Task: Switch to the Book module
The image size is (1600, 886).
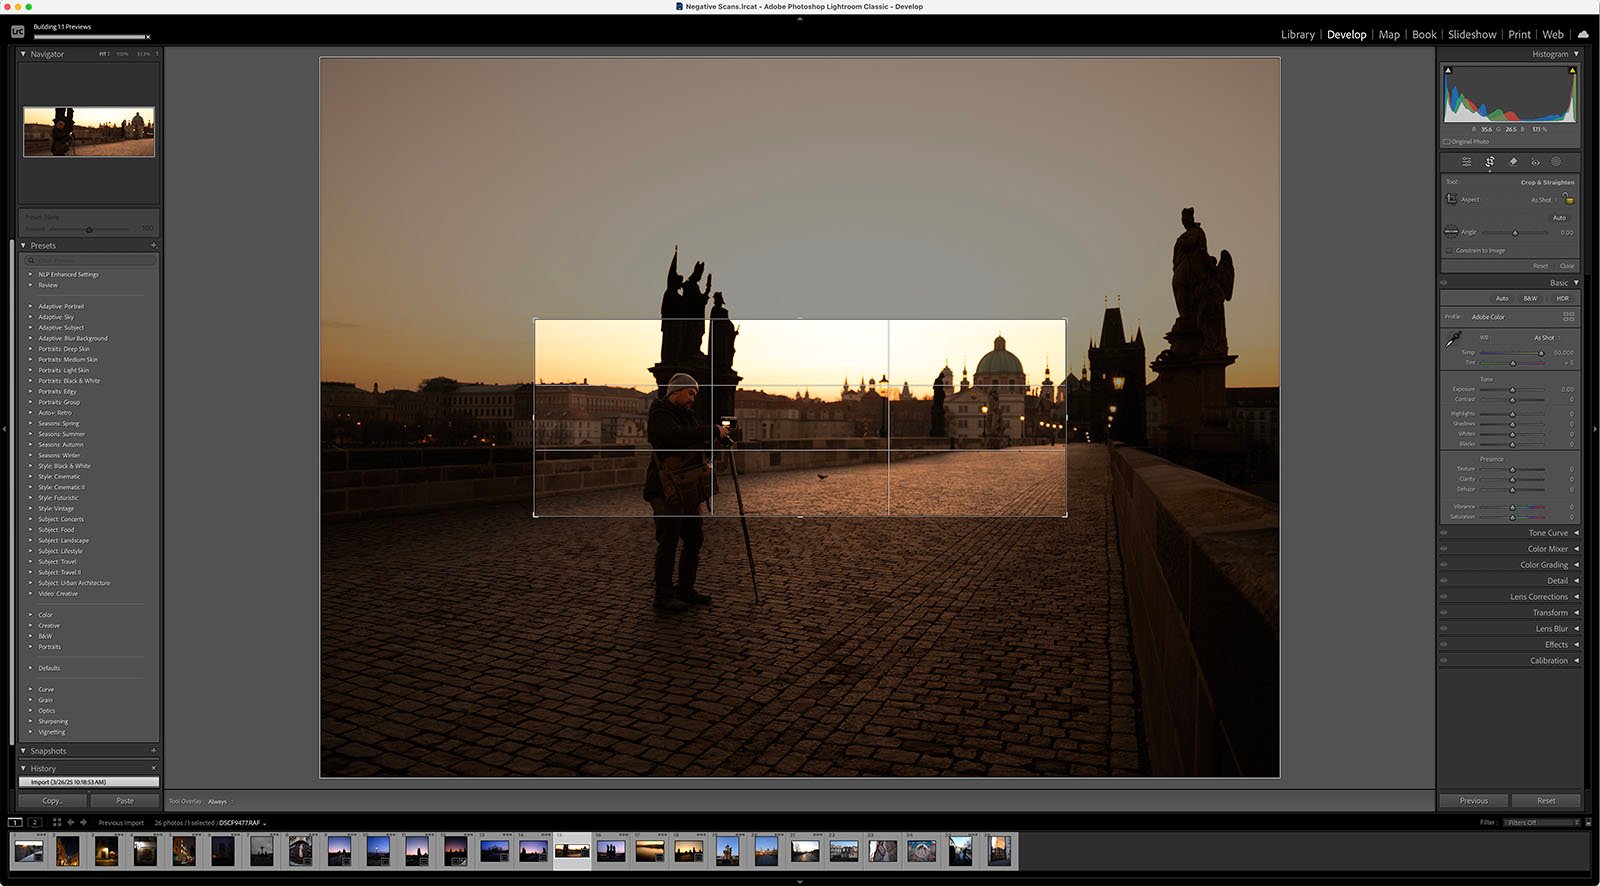Action: pyautogui.click(x=1424, y=34)
